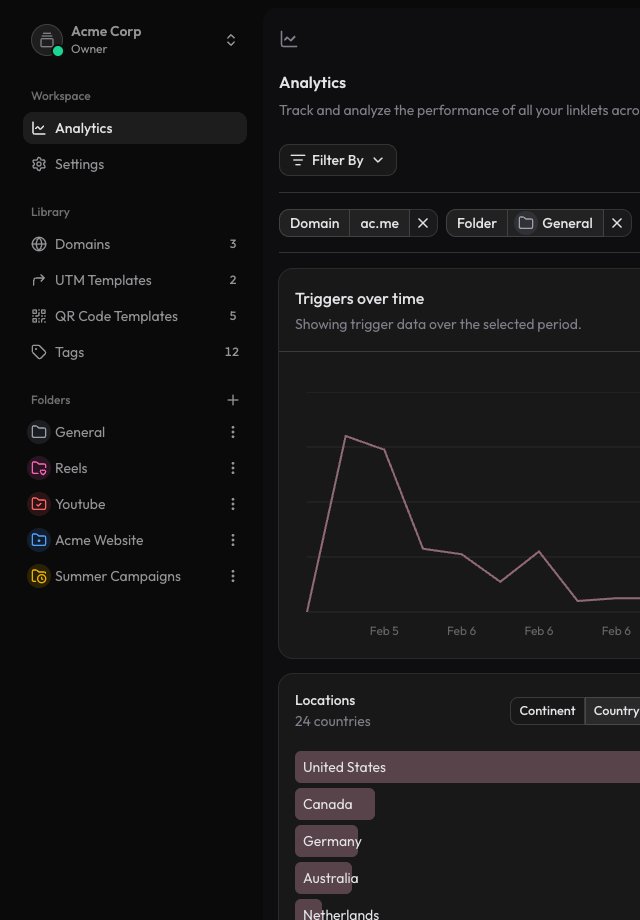This screenshot has height=920, width=640.
Task: Open options menu for Youtube folder
Action: pyautogui.click(x=233, y=504)
